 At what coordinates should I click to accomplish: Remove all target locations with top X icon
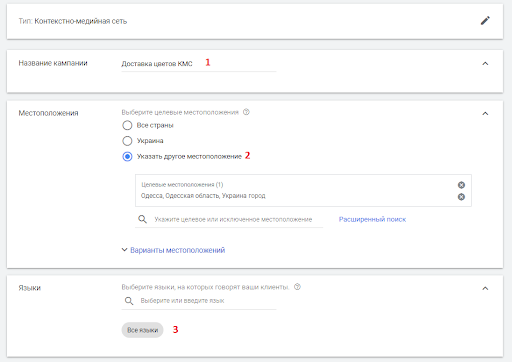point(461,185)
